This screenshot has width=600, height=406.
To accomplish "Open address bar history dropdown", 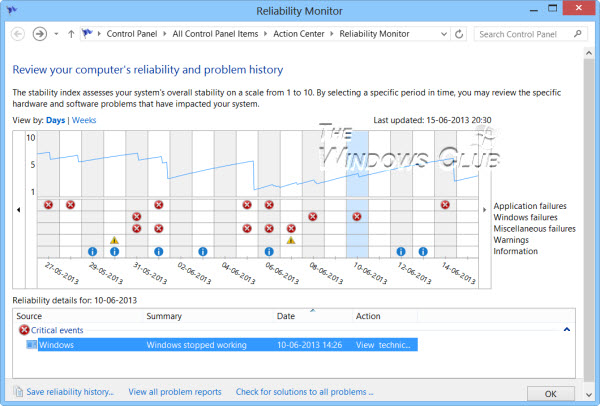I will point(444,34).
